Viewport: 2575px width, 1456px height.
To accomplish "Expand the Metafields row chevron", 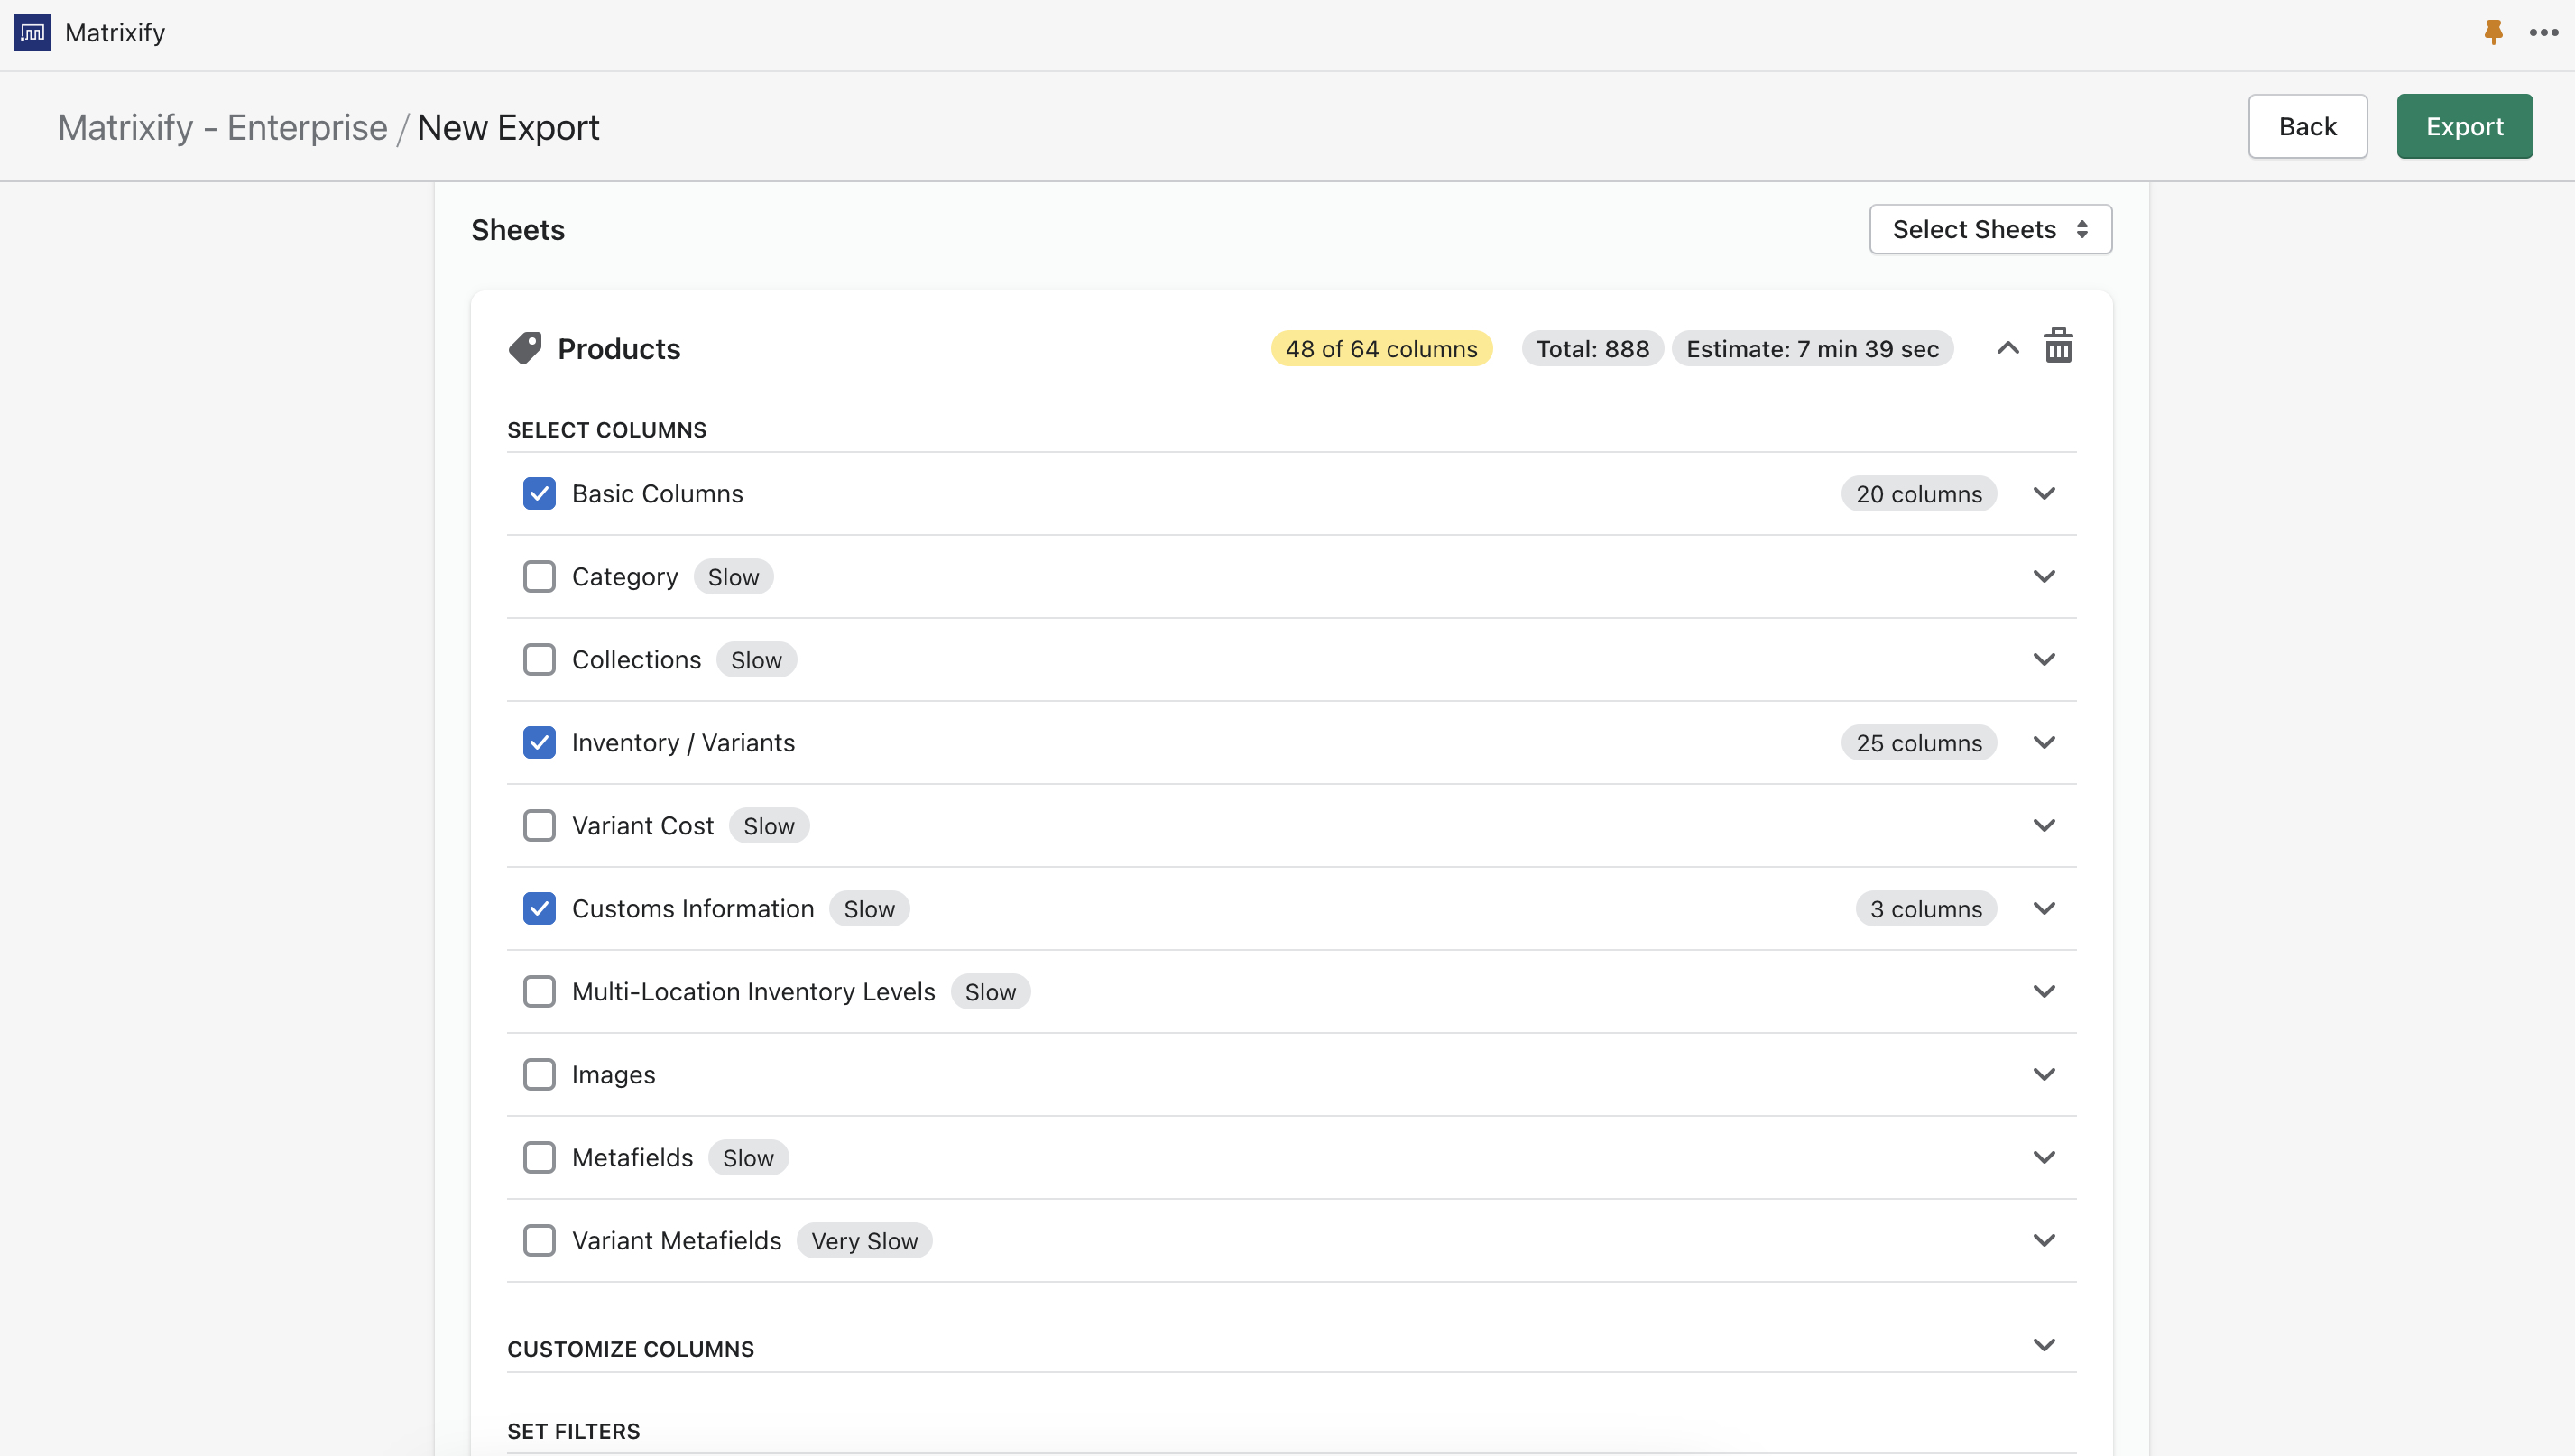I will point(2044,1158).
